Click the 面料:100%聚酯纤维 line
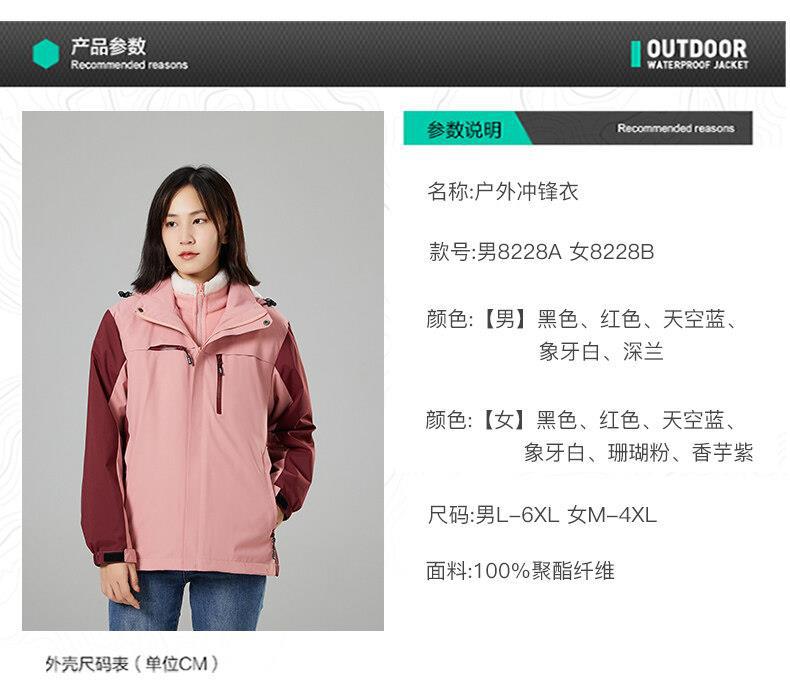790x686 pixels. pyautogui.click(x=520, y=571)
